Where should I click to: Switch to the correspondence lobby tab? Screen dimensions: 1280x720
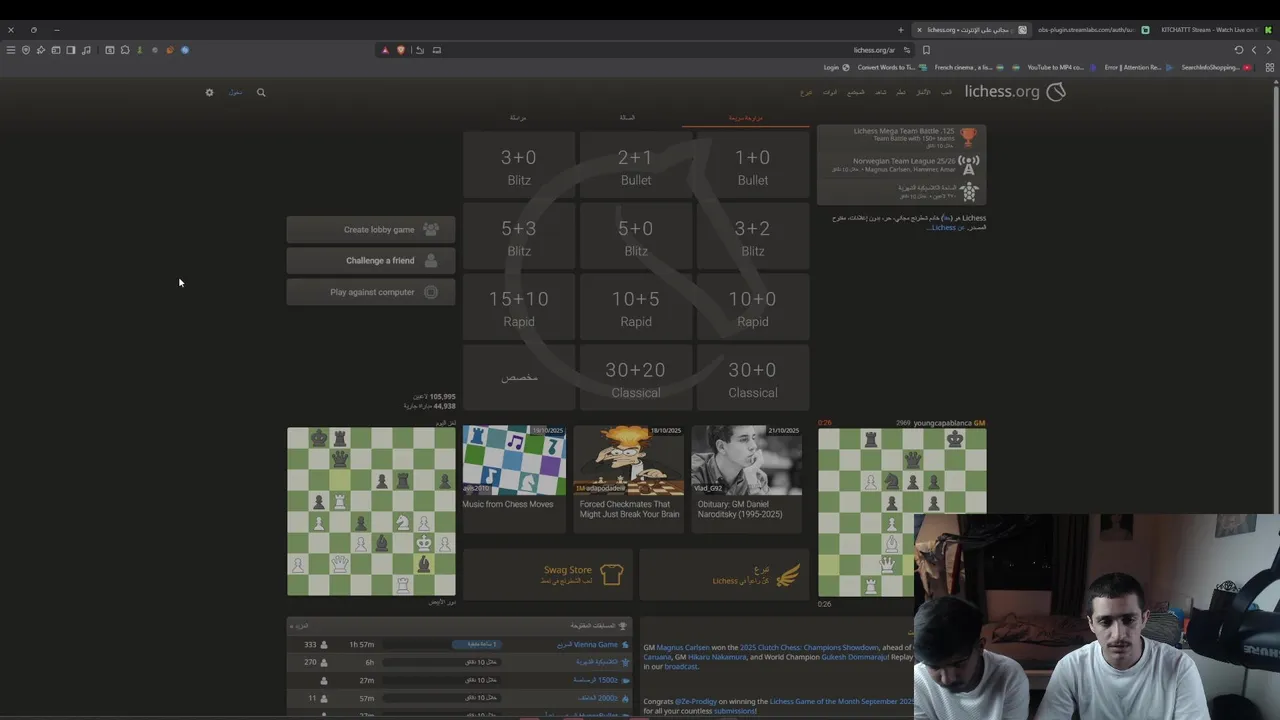pyautogui.click(x=518, y=118)
